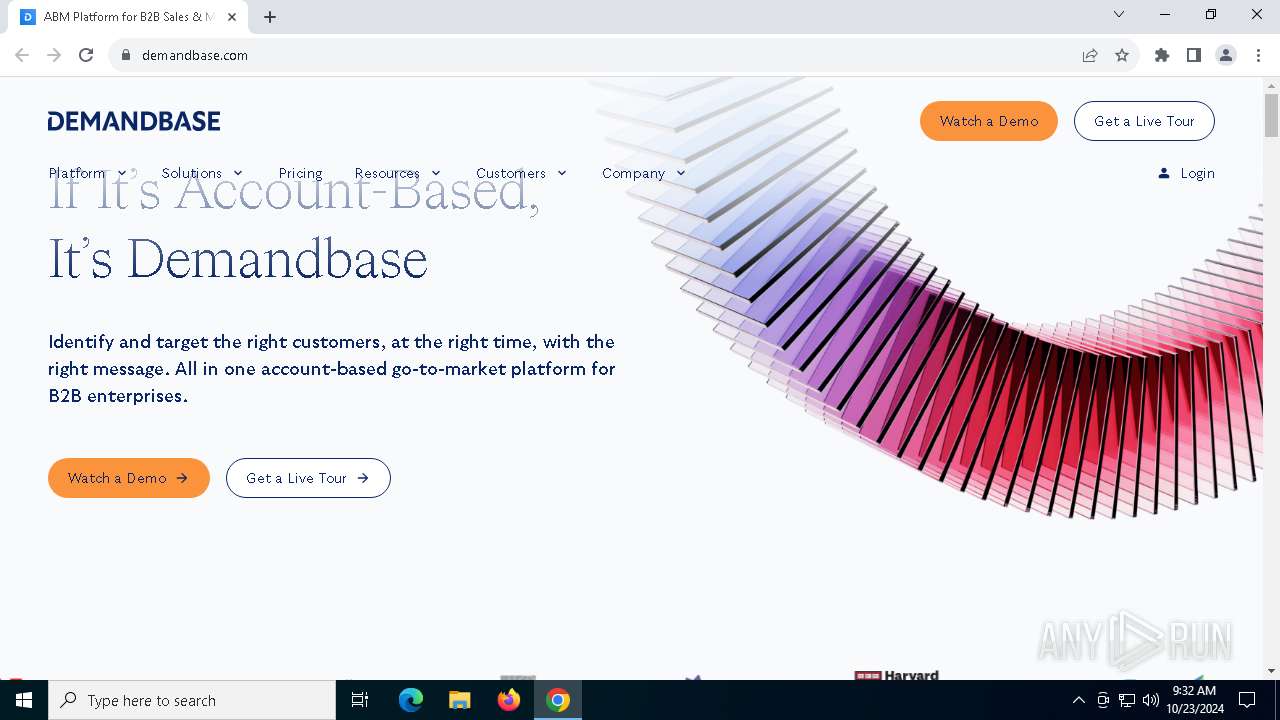The height and width of the screenshot is (720, 1280).
Task: Click the Login user icon
Action: coord(1164,173)
